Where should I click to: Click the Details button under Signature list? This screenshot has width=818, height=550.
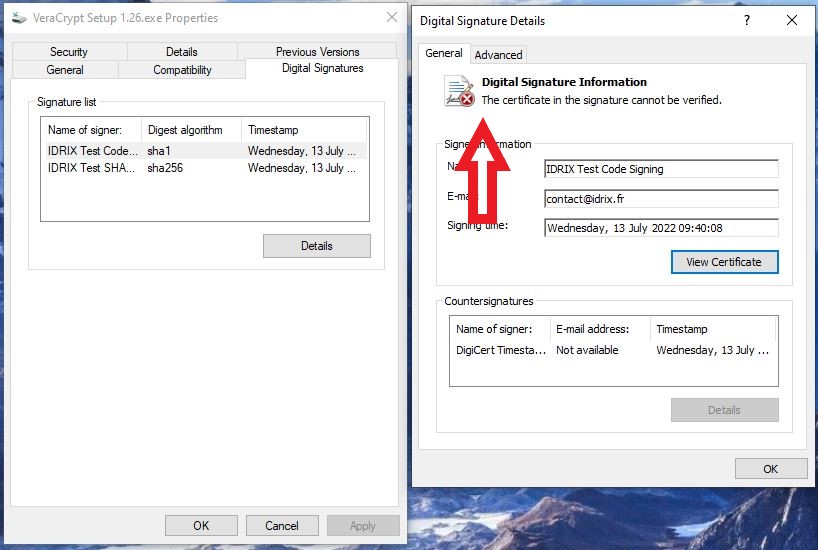point(316,246)
